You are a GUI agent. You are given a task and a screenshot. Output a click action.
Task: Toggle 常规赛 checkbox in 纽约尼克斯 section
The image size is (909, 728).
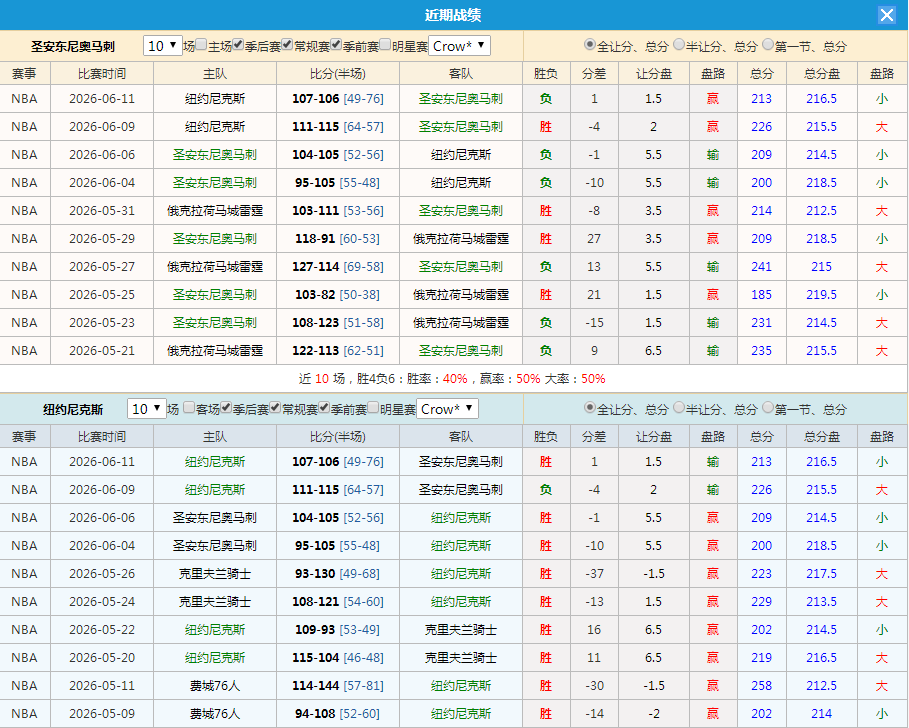275,407
